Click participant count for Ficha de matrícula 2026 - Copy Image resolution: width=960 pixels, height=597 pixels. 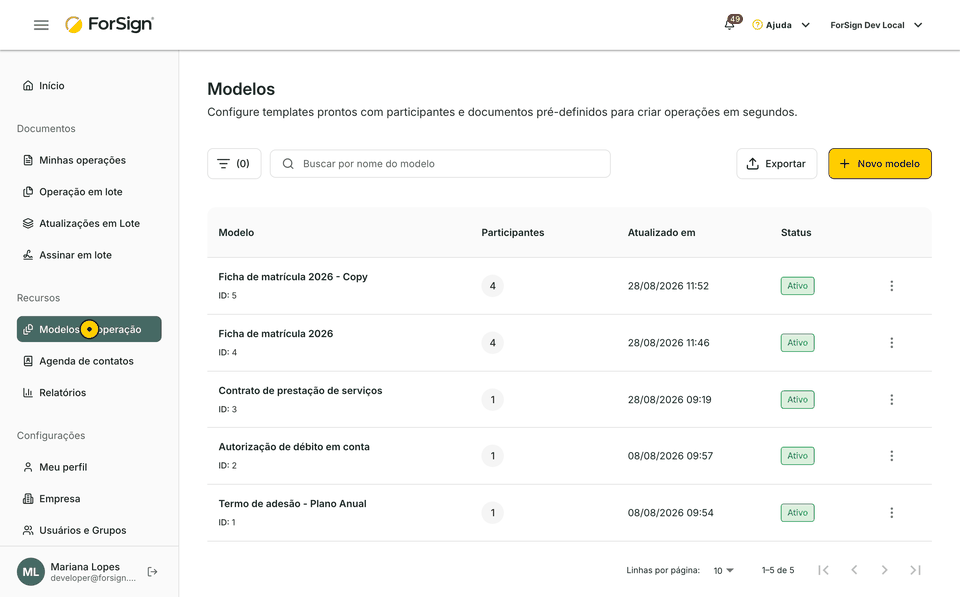[x=492, y=286]
